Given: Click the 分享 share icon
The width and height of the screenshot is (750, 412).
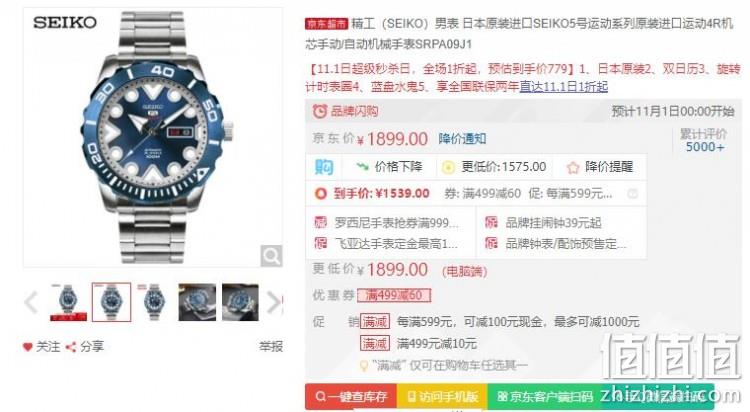Looking at the screenshot, I should pos(71,347).
